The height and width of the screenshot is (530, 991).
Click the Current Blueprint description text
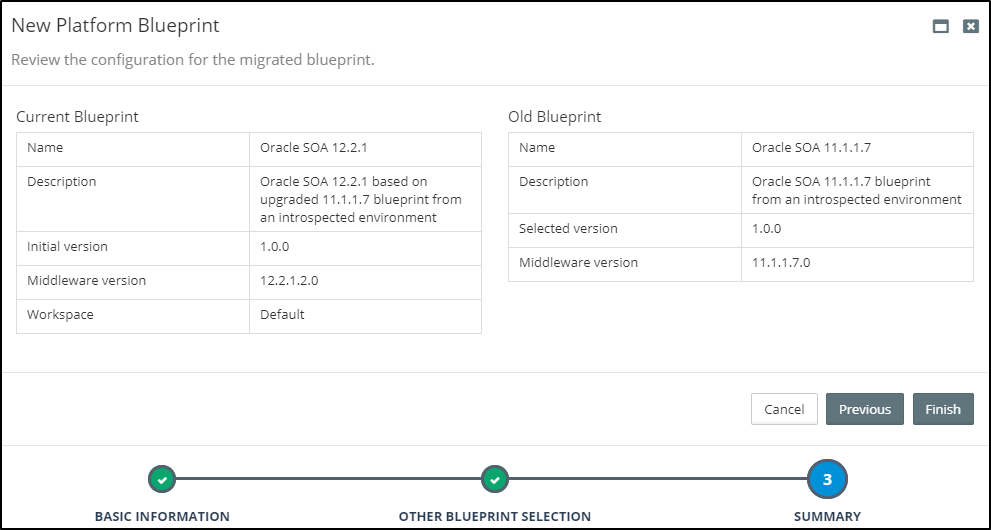click(360, 199)
